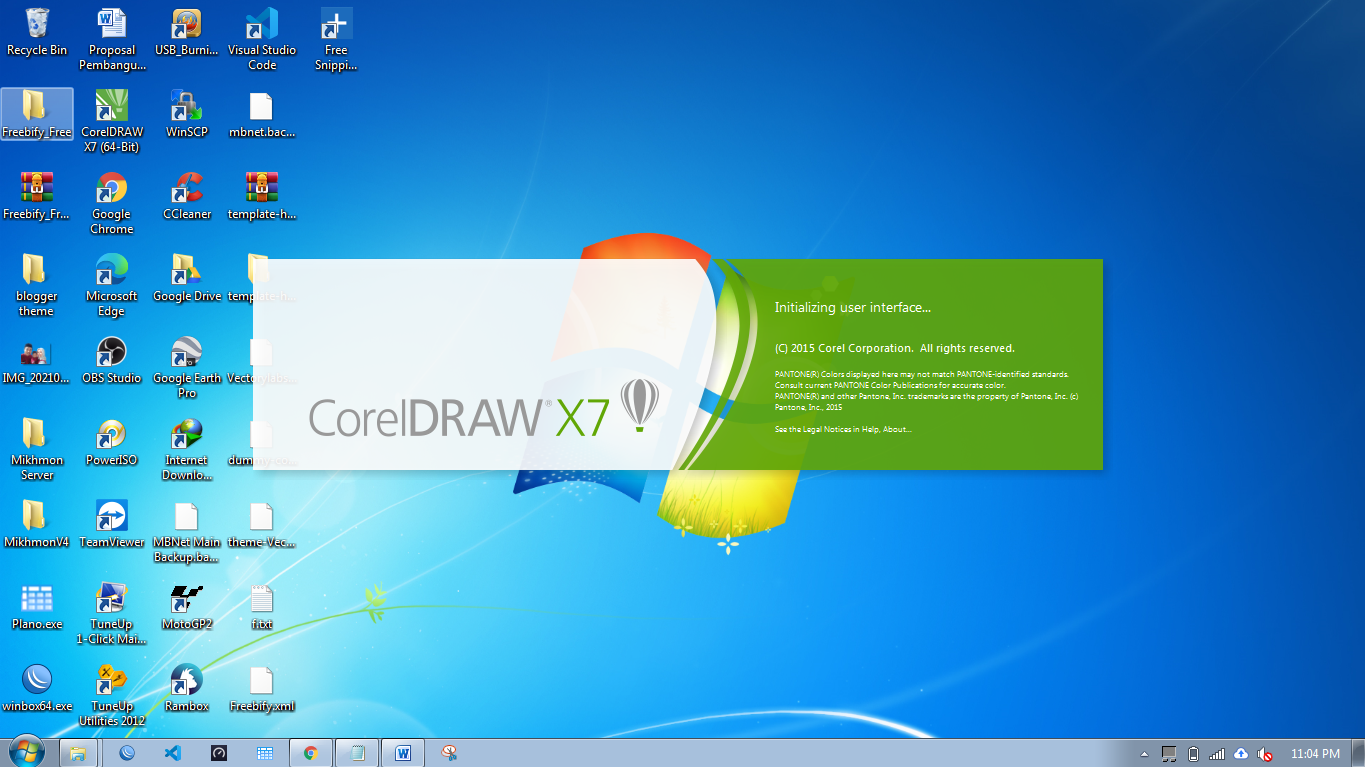Check the battery status tray icon
Screen dimensions: 1365x767
1193,754
